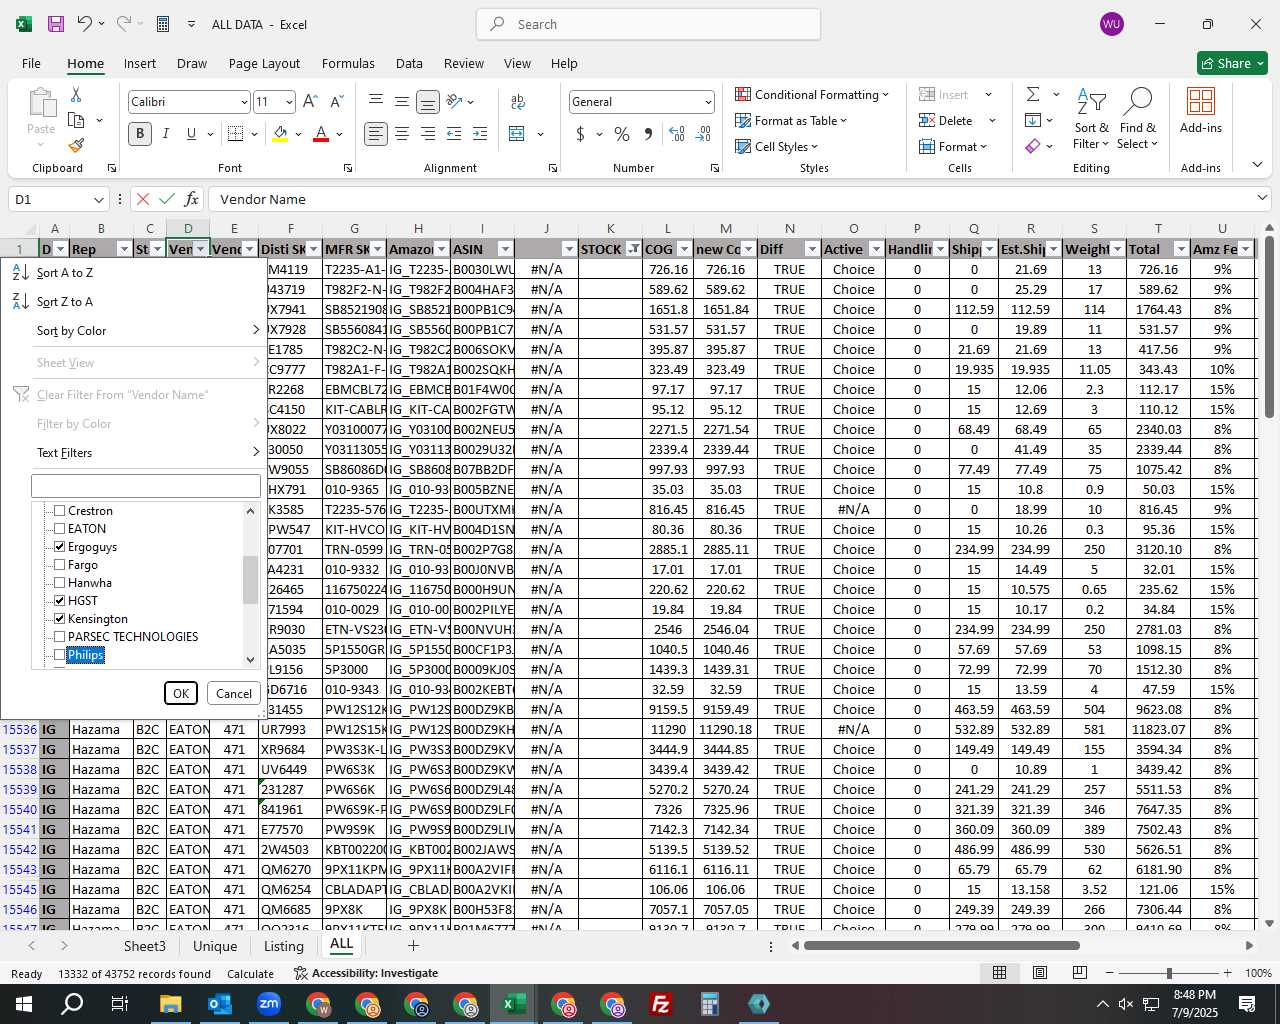Click the zoom slider handle

tap(1169, 973)
